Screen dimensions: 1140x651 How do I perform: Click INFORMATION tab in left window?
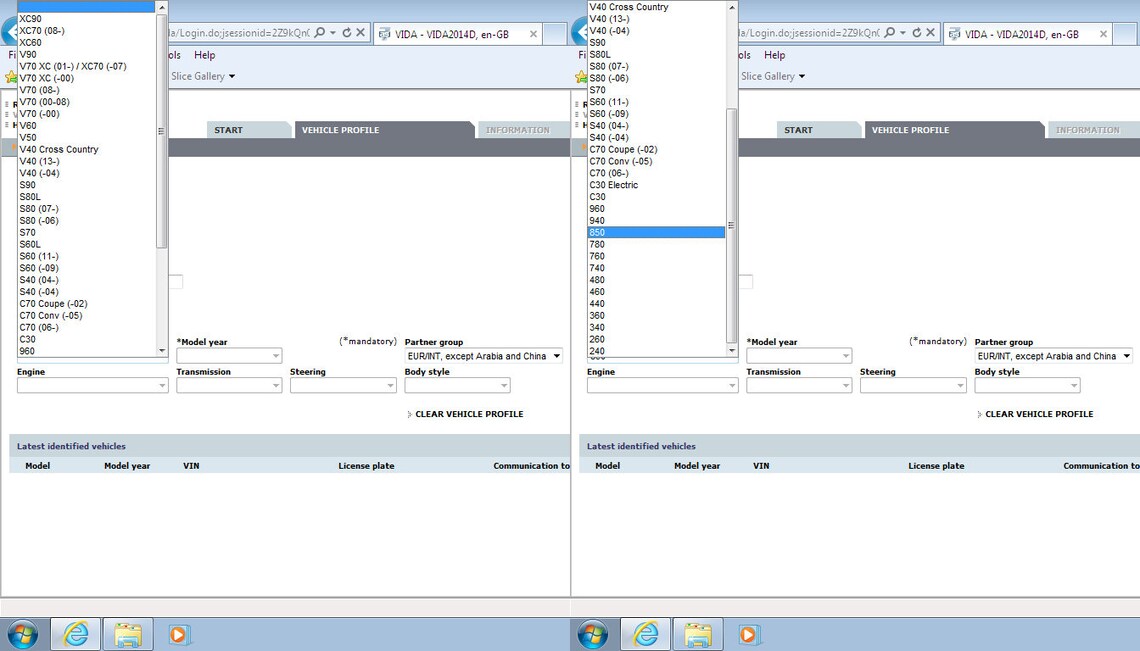[x=518, y=130]
